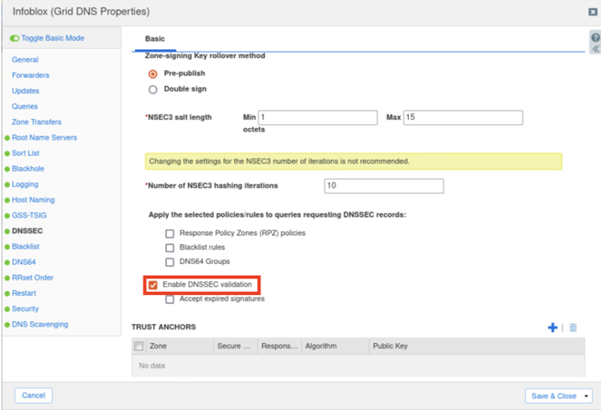This screenshot has height=410, width=601.
Task: Open DNS64 section
Action: [x=24, y=262]
